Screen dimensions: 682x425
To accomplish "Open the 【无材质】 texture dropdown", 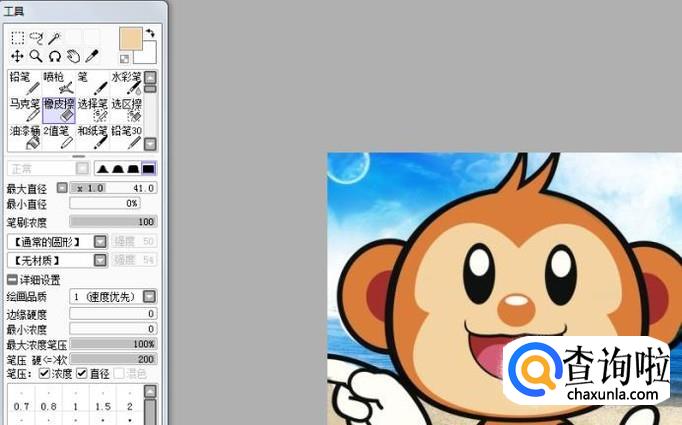I will click(57, 260).
